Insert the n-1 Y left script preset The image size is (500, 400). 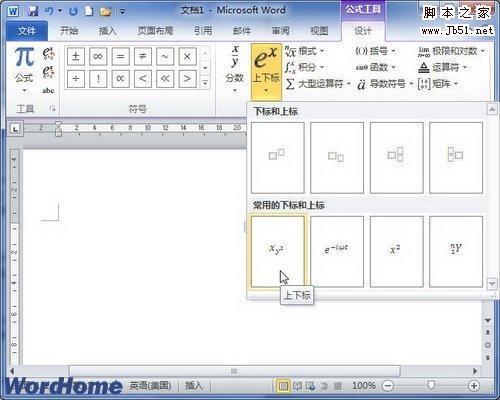tap(456, 251)
